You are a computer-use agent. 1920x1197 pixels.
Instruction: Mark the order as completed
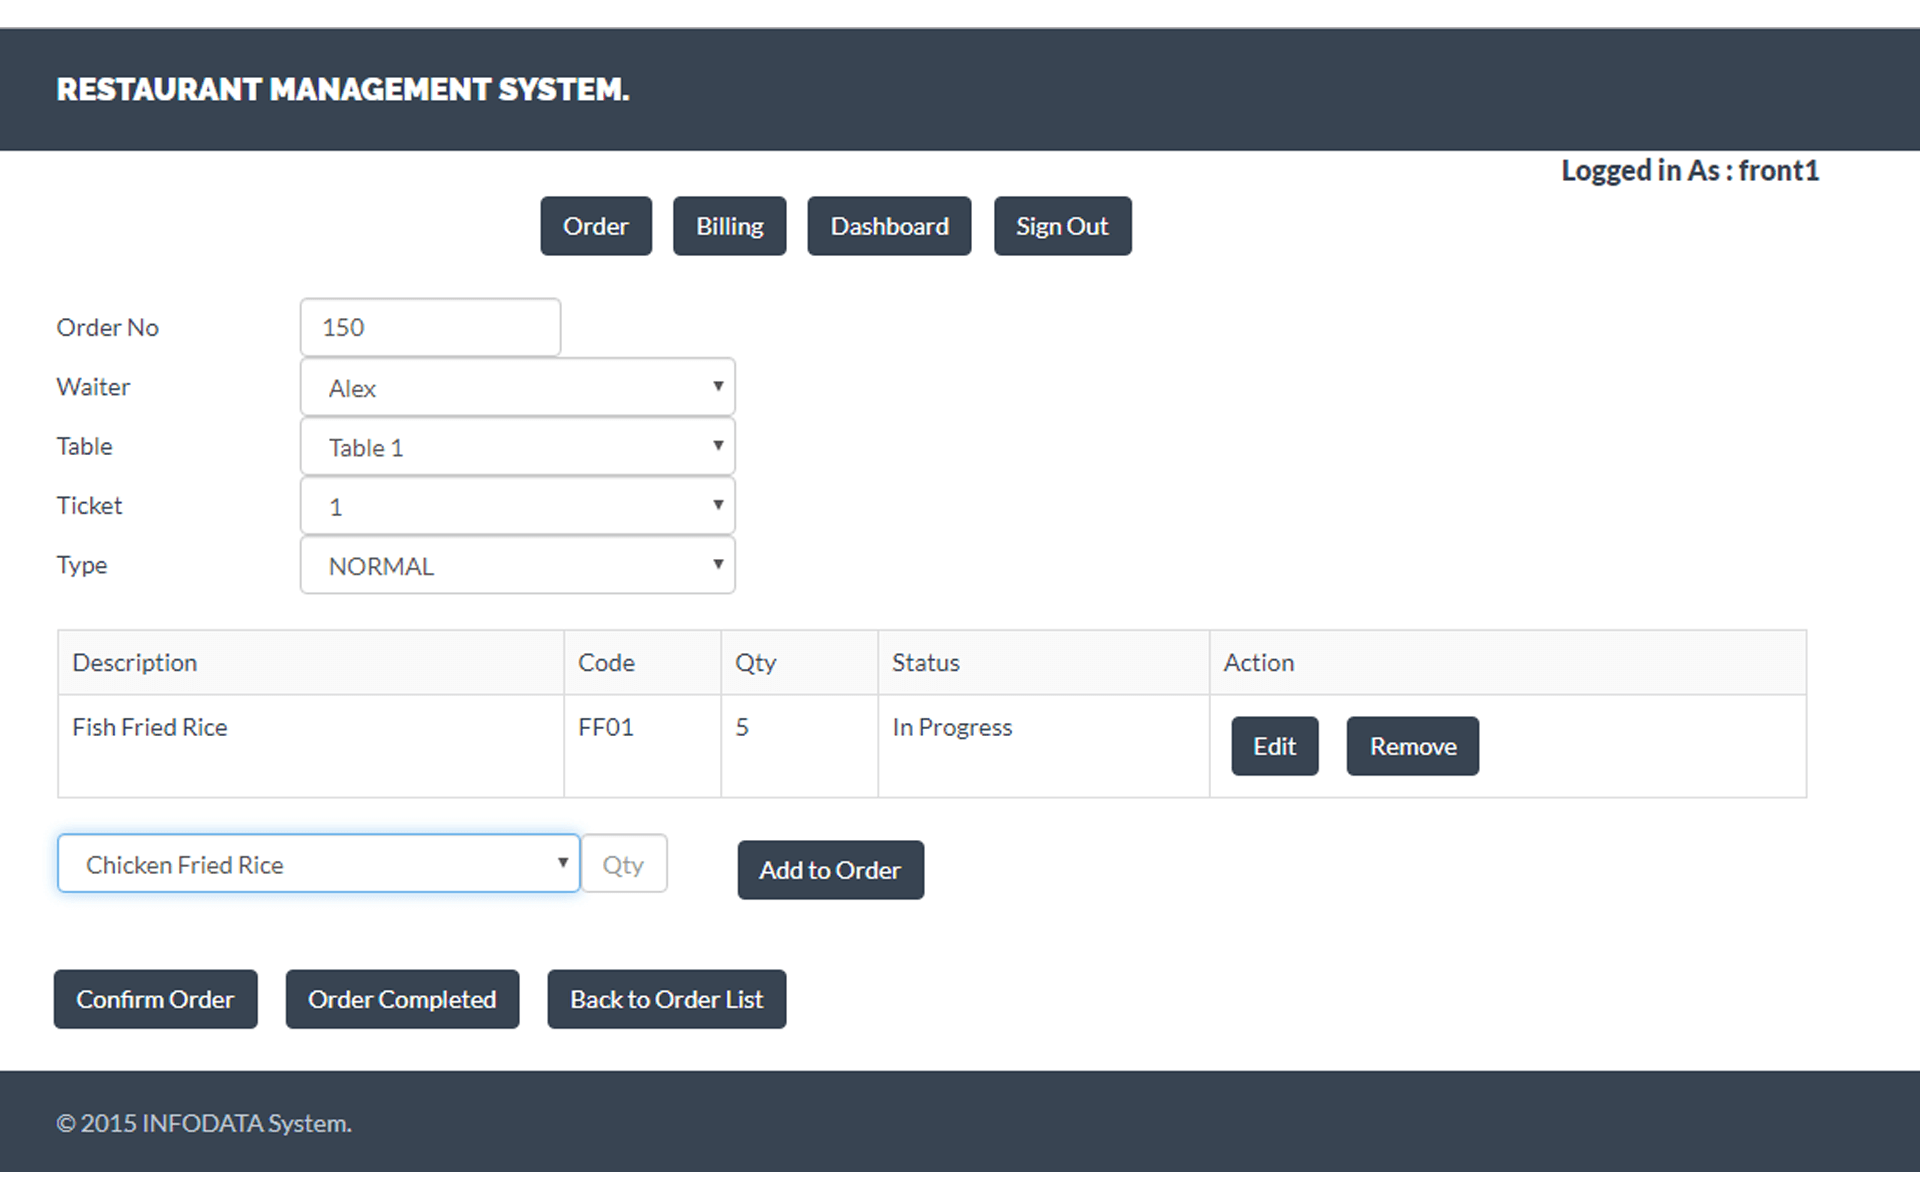click(402, 999)
